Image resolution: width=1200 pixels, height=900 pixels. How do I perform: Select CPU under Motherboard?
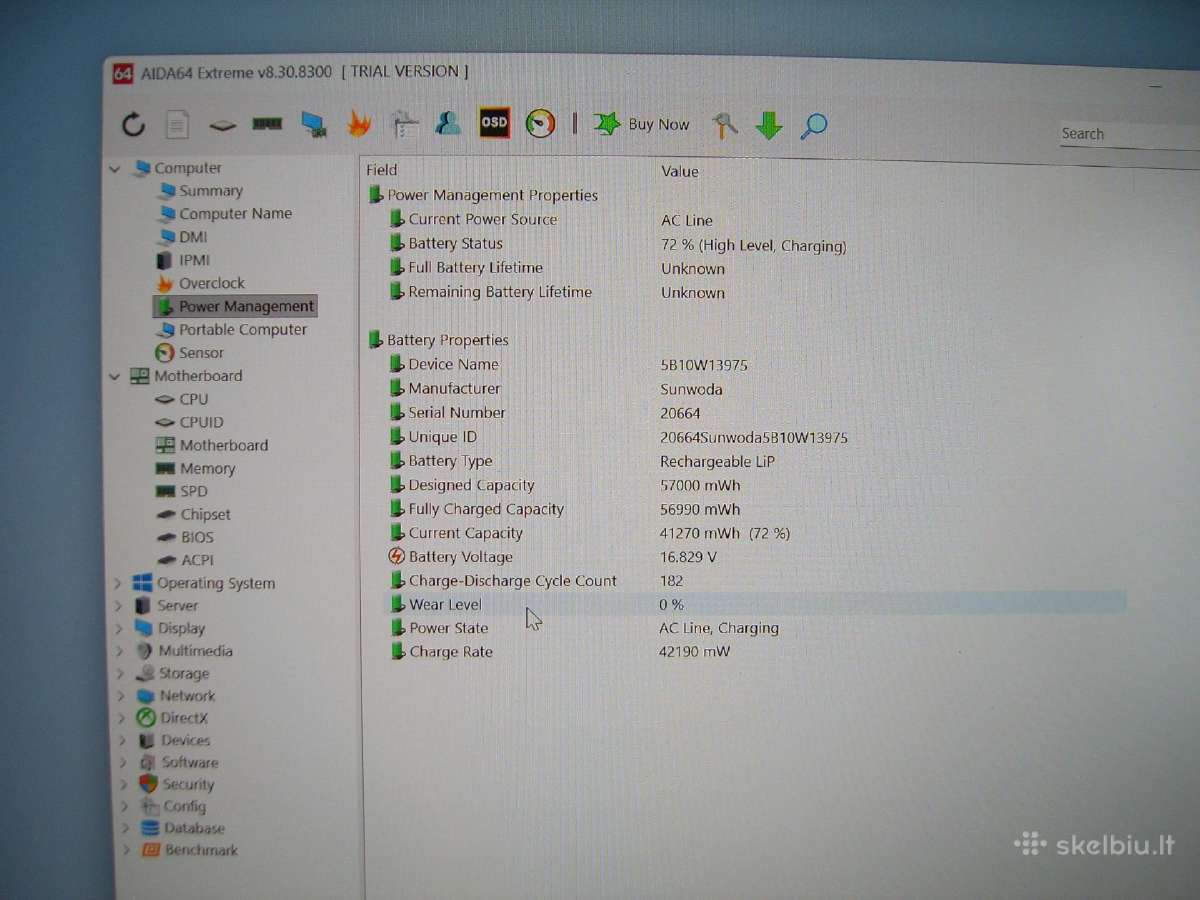coord(182,399)
